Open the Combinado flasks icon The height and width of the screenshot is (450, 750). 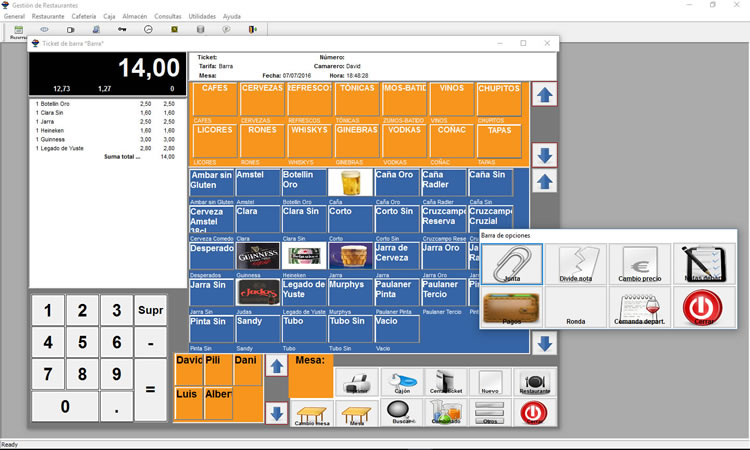click(446, 412)
